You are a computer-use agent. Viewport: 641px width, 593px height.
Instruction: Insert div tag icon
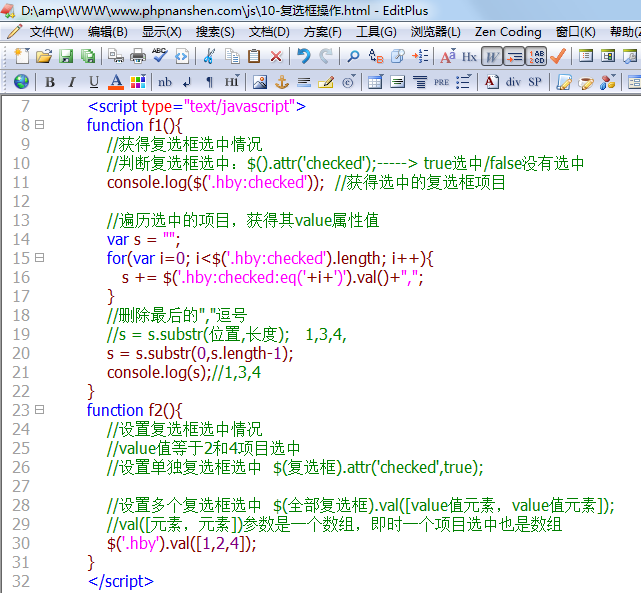(x=513, y=82)
